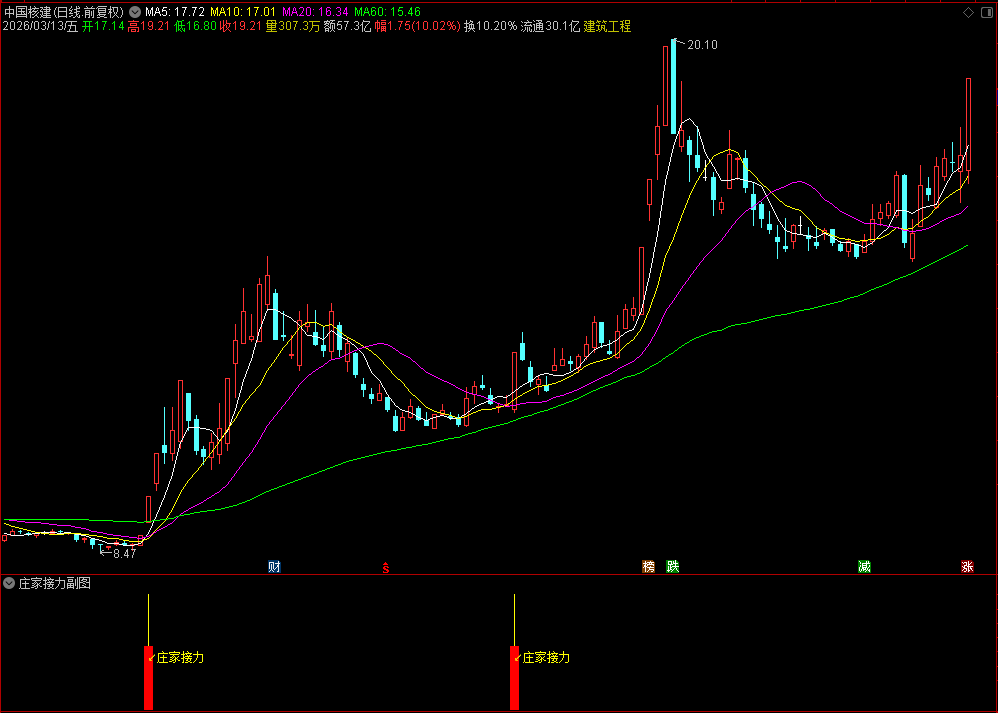
Task: Click the 换10.20% turnover rate
Action: (491, 26)
